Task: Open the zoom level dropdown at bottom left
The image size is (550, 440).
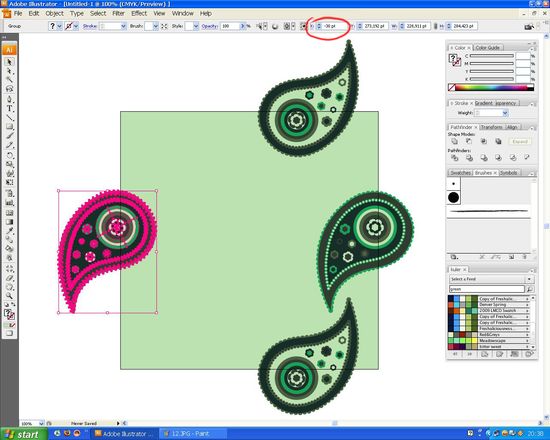Action: (41, 424)
